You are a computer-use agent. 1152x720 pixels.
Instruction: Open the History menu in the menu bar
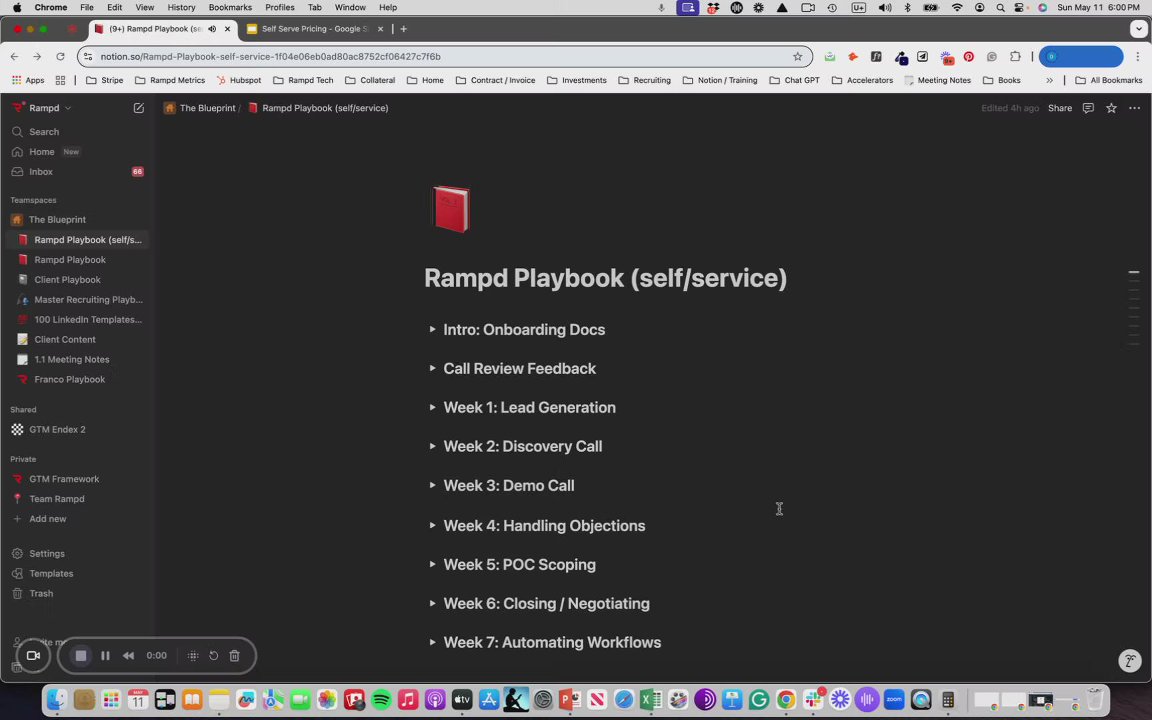tap(181, 7)
